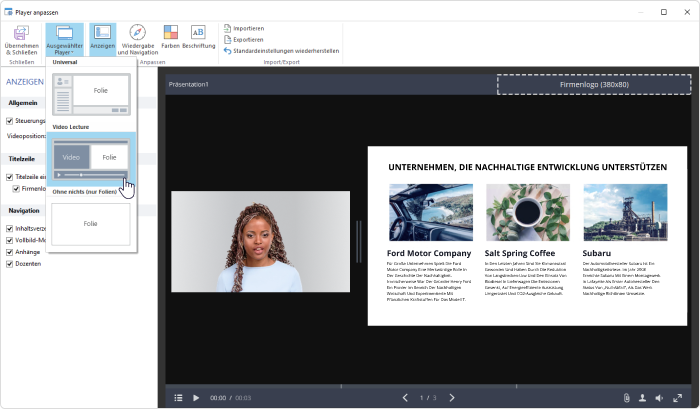Screen dimensions: 700x409
Task: Toggle the Dozenten checkbox
Action: point(9,264)
